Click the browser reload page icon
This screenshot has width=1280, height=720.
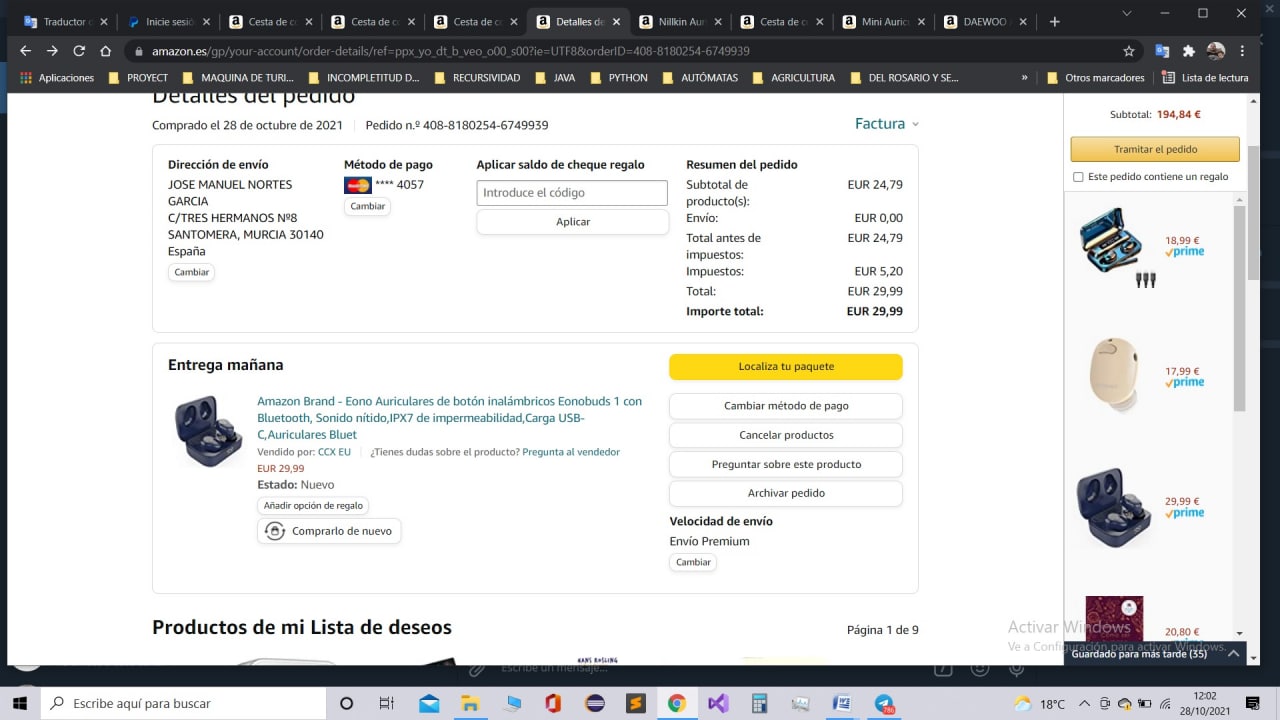click(79, 51)
